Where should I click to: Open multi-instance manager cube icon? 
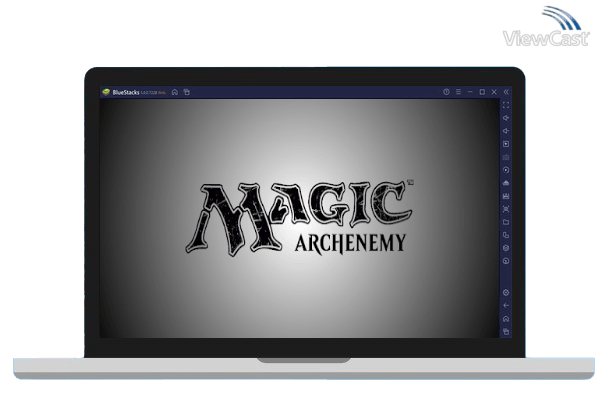[x=506, y=248]
